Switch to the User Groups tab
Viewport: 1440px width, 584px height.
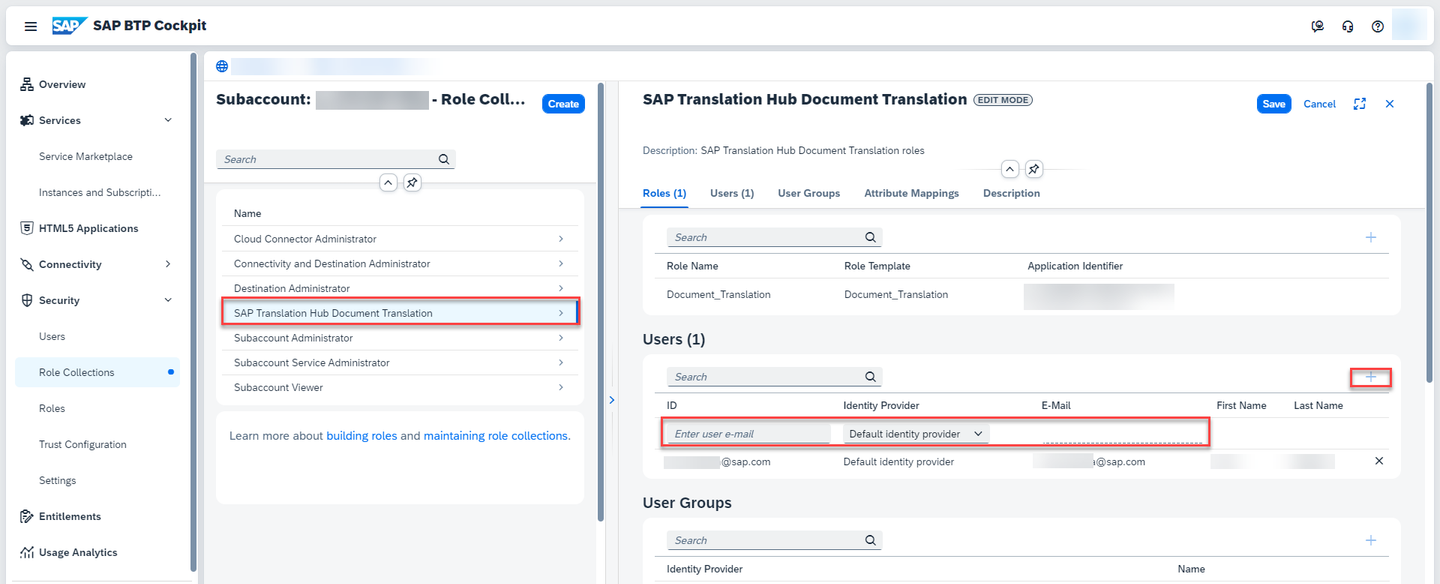809,193
